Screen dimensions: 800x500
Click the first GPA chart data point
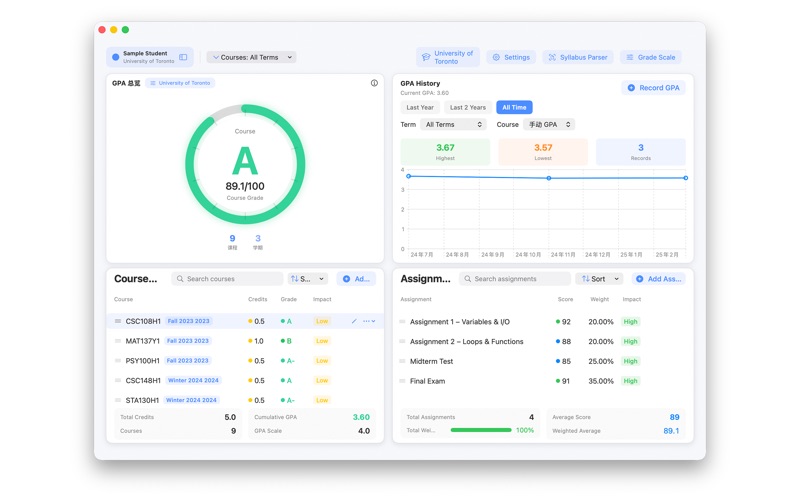click(x=409, y=176)
